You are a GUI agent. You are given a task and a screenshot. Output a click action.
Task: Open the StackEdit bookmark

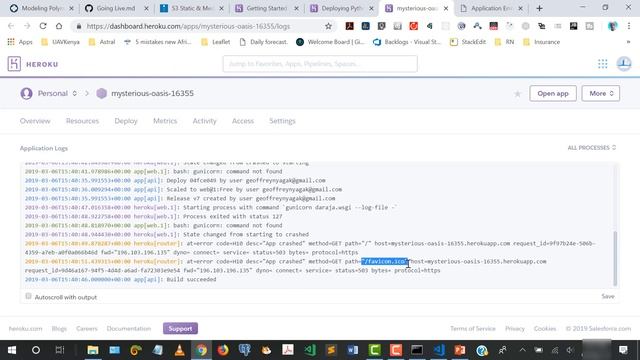click(x=468, y=42)
